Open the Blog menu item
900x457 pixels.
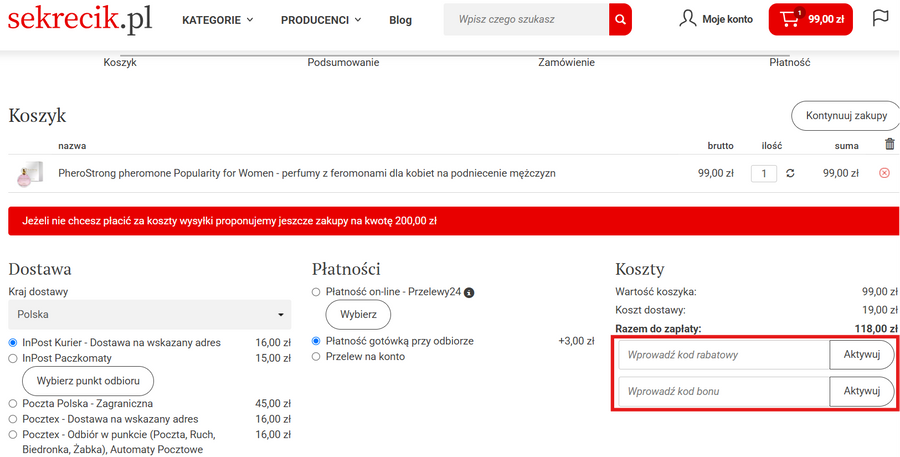(400, 20)
